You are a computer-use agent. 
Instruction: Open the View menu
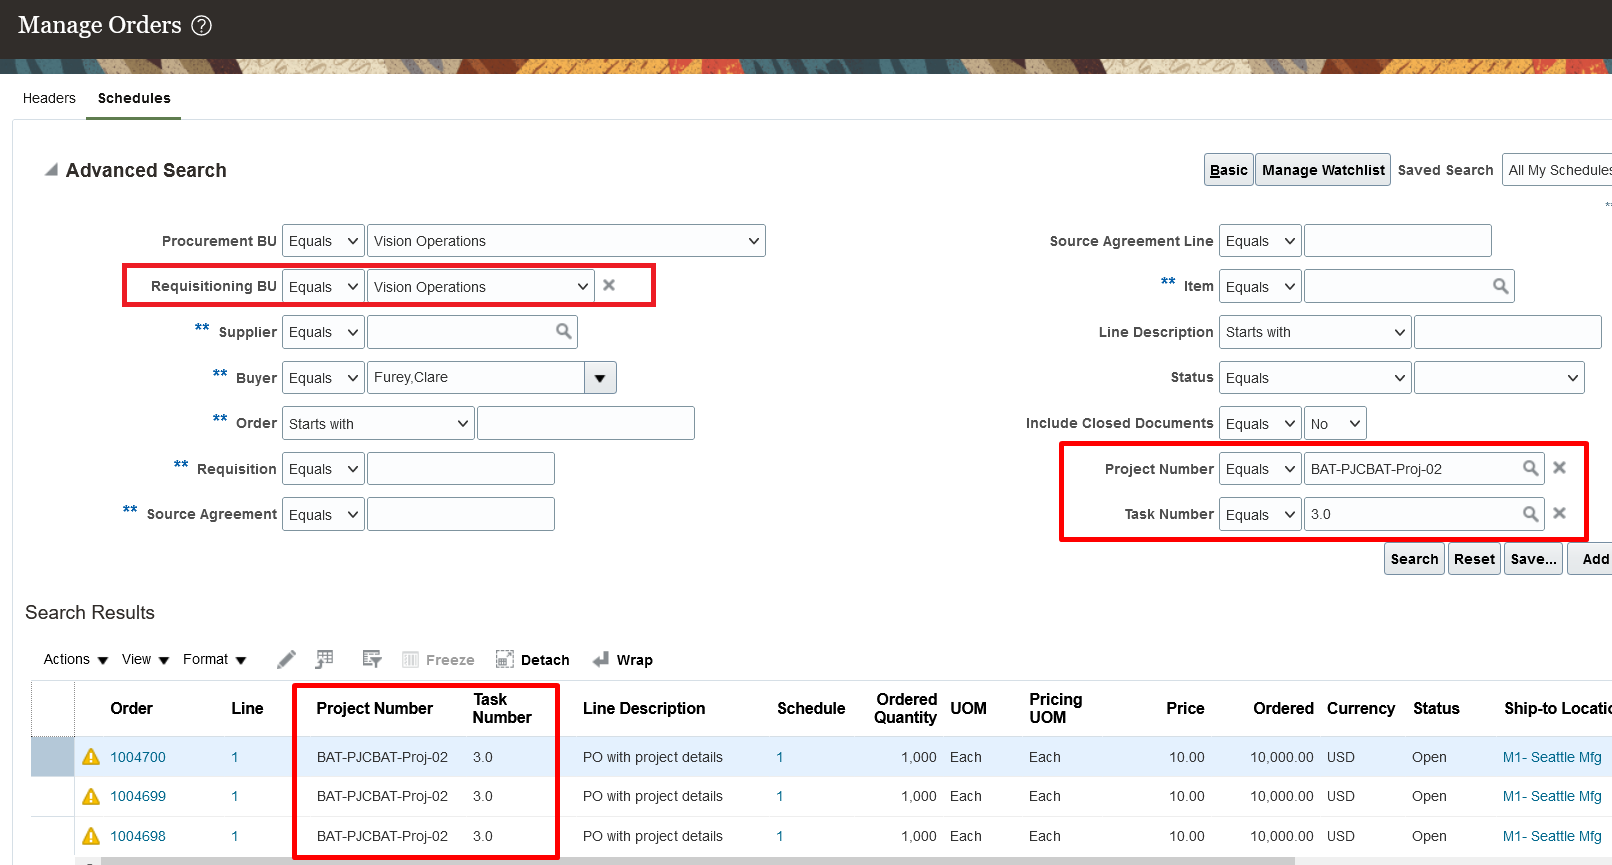tap(145, 659)
